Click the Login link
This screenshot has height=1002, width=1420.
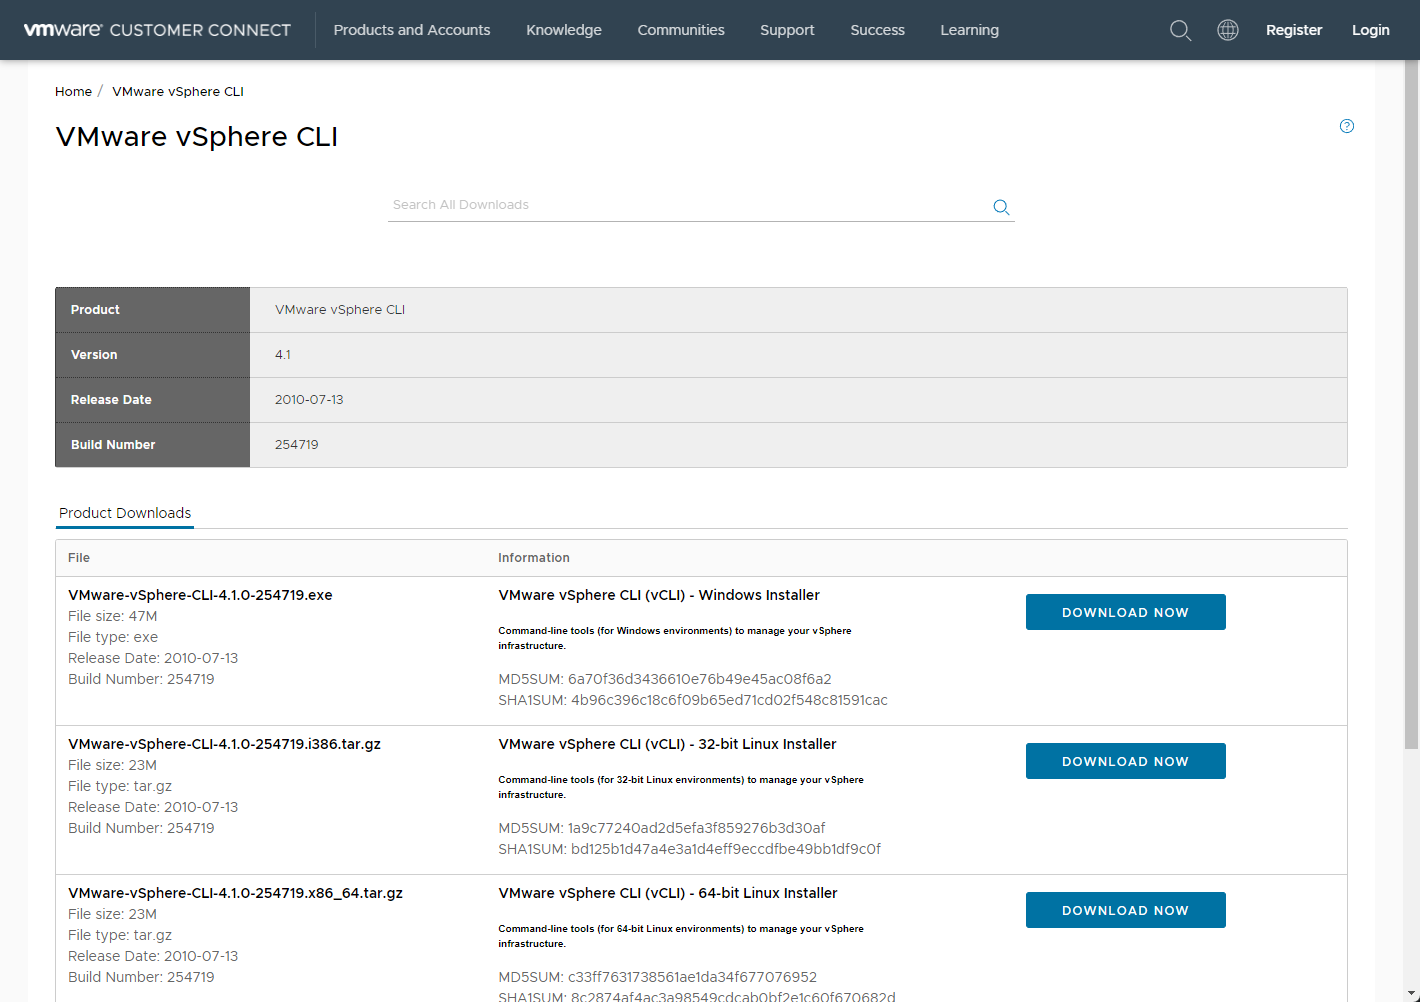coord(1370,30)
